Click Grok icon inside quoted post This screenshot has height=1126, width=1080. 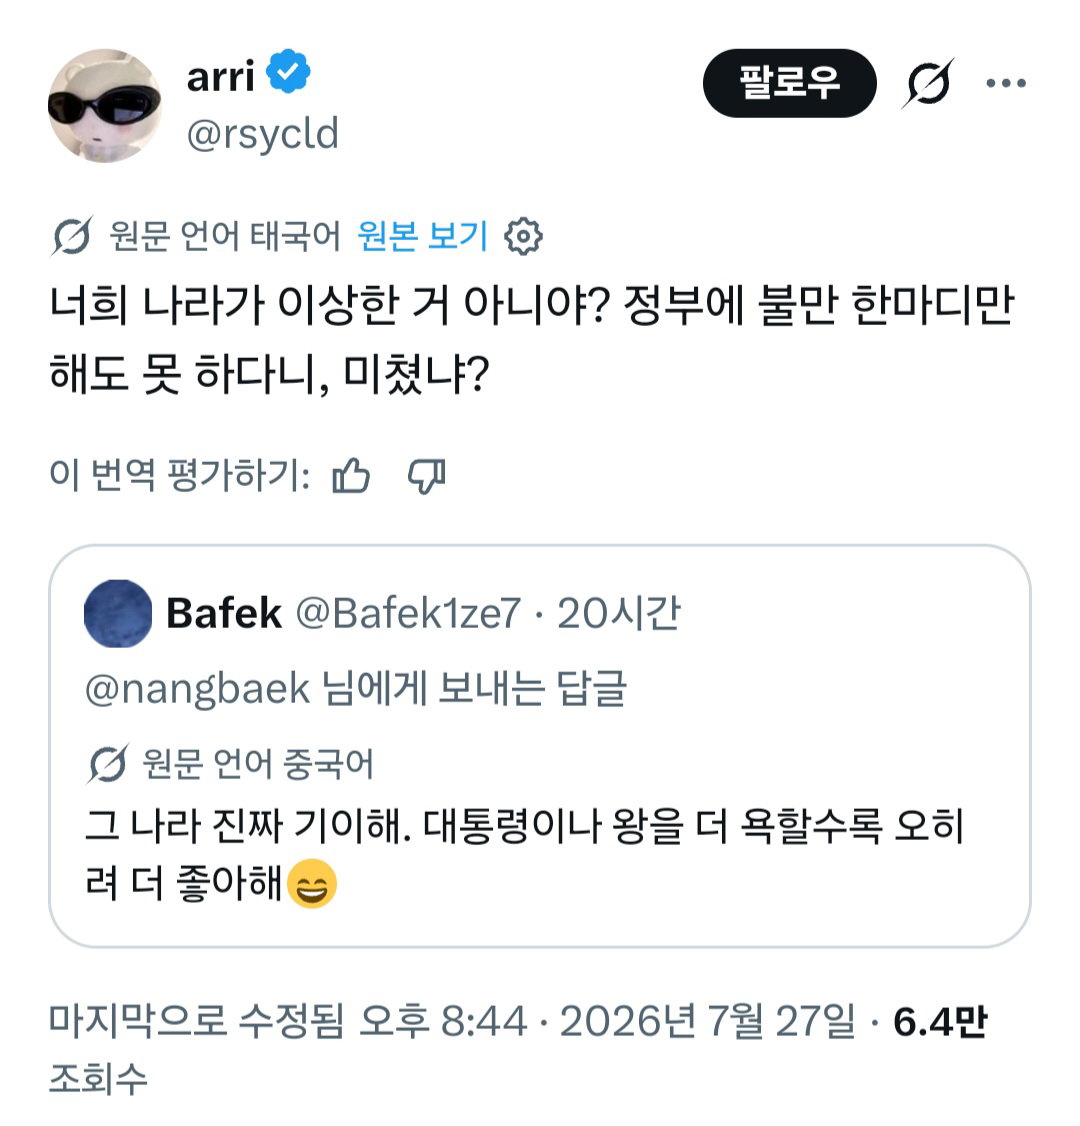pos(108,763)
